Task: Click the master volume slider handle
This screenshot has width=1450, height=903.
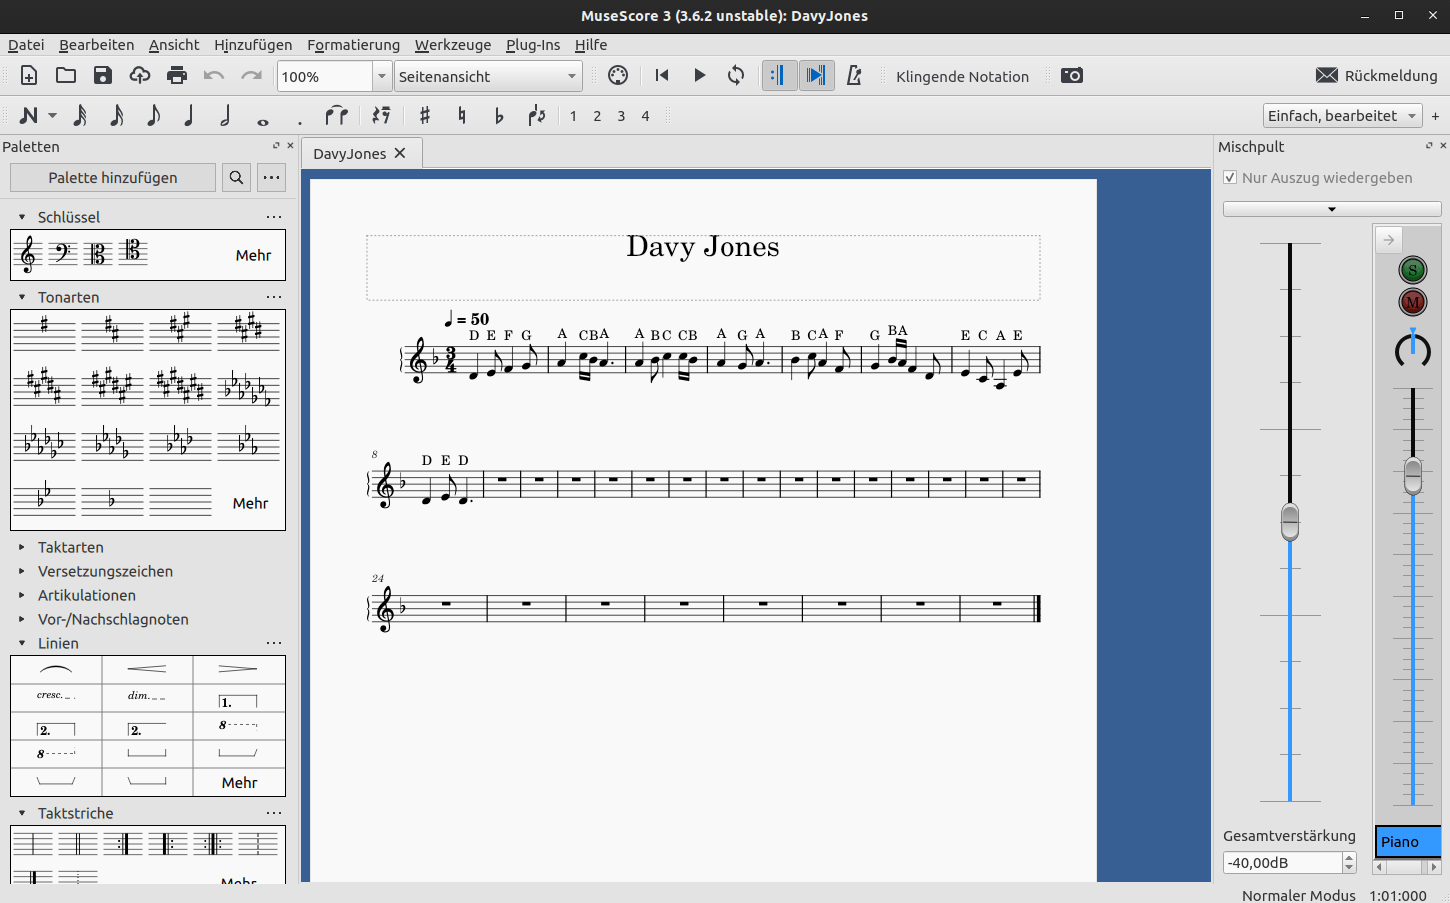Action: (1290, 521)
